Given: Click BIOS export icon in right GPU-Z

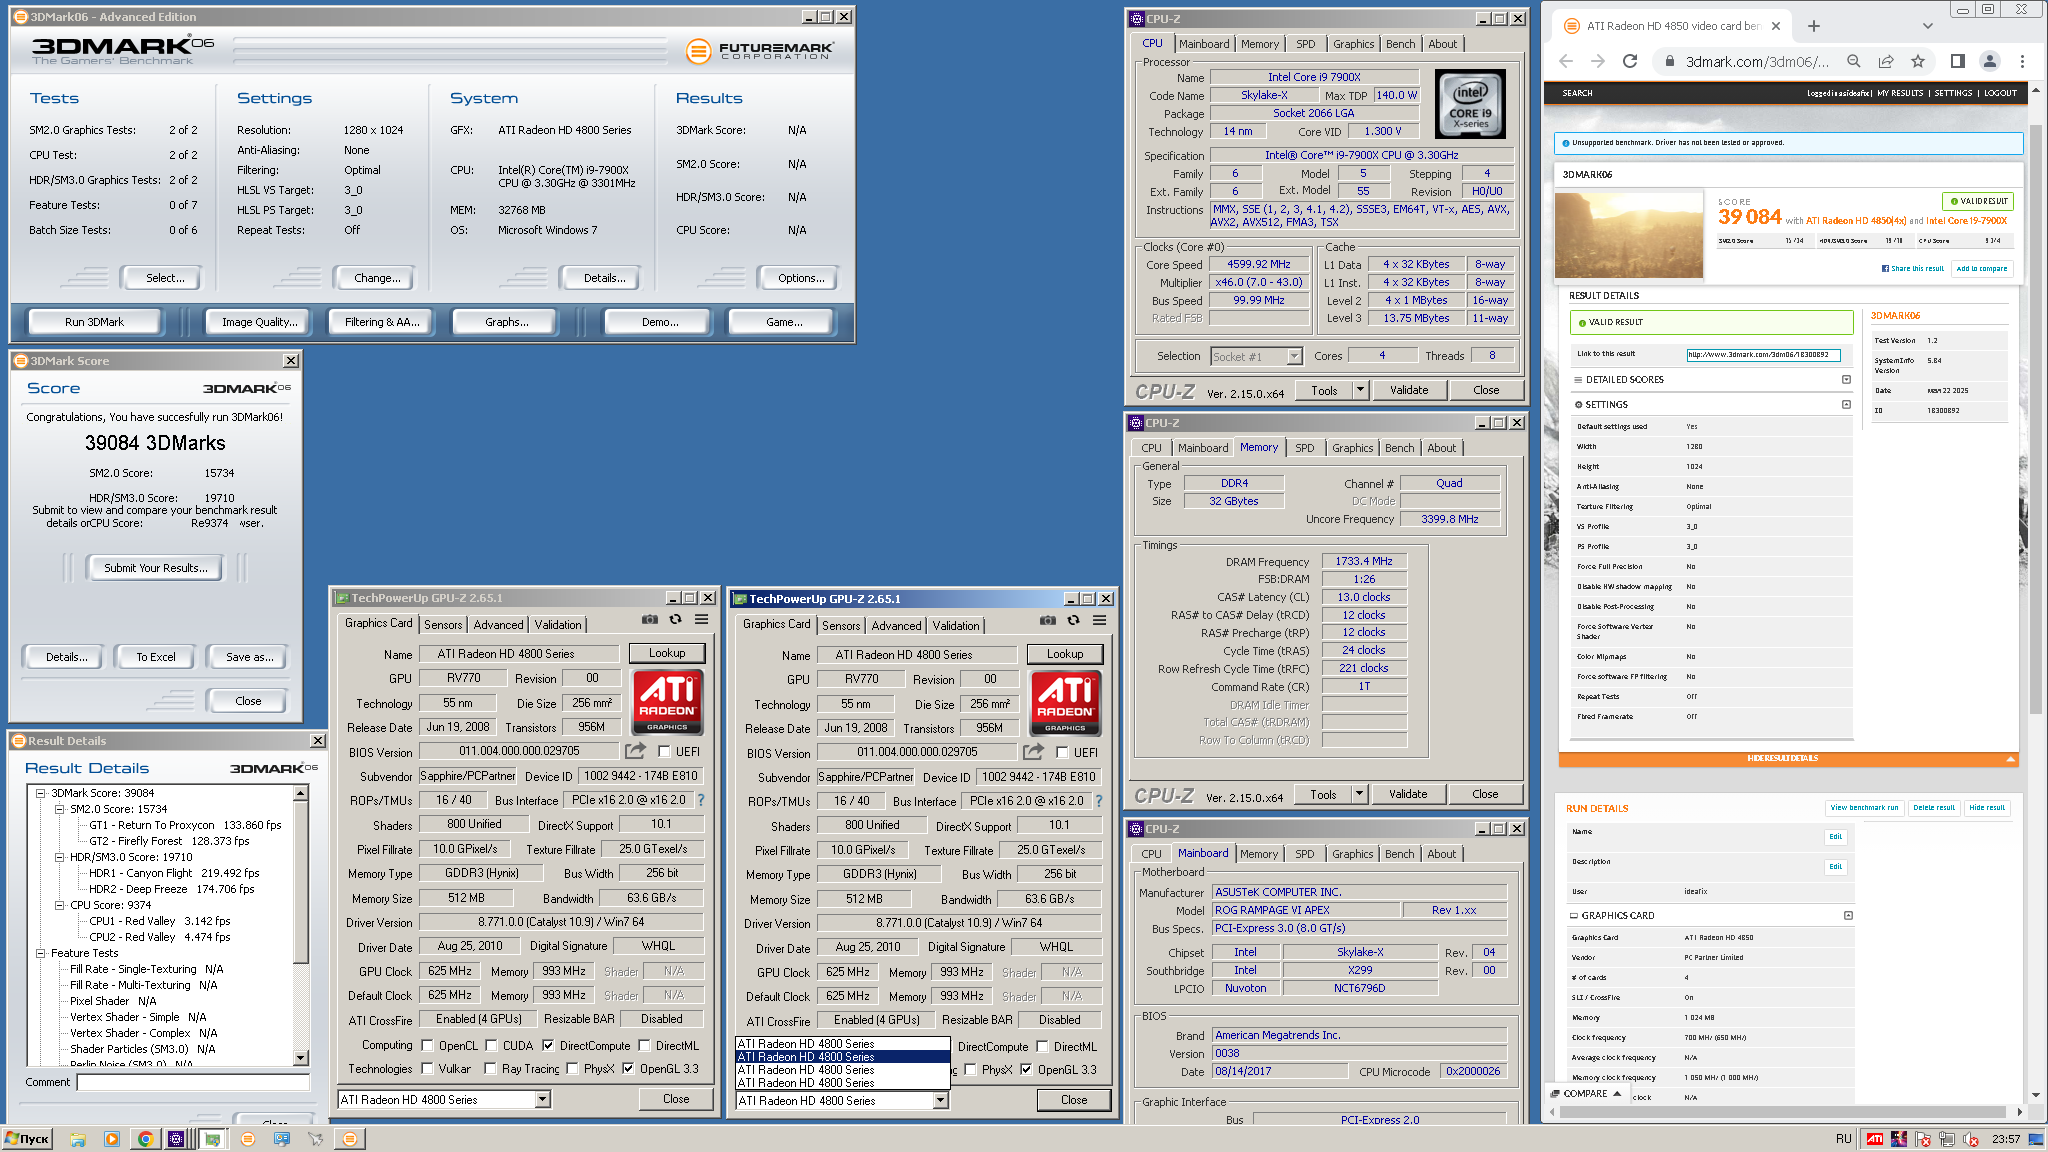Looking at the screenshot, I should click(x=1034, y=752).
